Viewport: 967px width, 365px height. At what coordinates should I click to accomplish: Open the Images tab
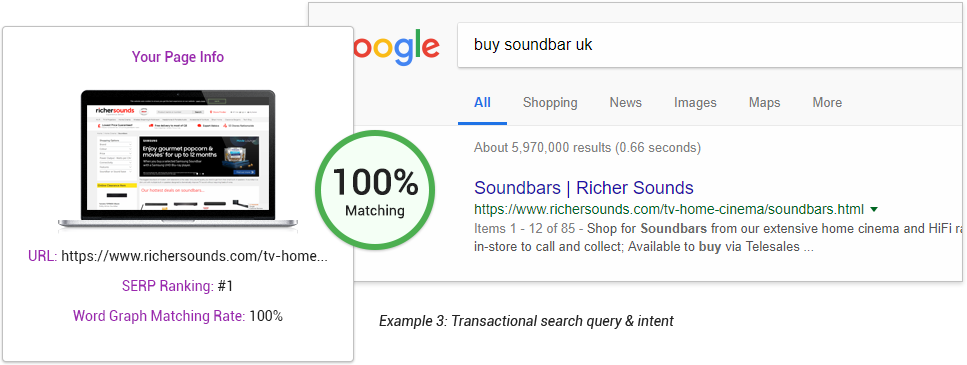coord(695,103)
